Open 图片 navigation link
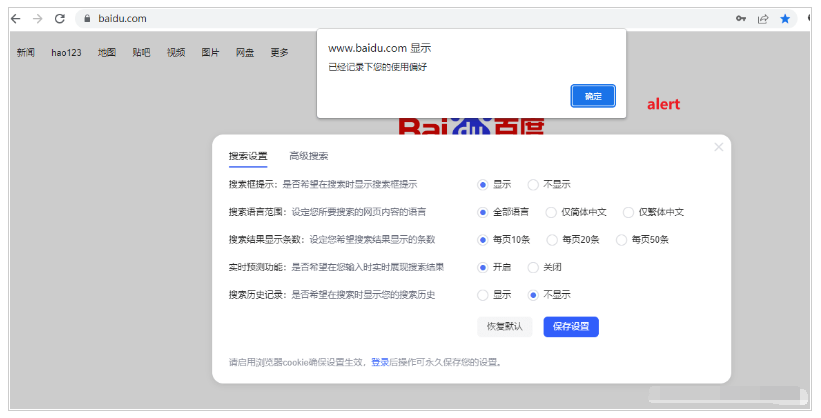The image size is (821, 418). click(210, 52)
